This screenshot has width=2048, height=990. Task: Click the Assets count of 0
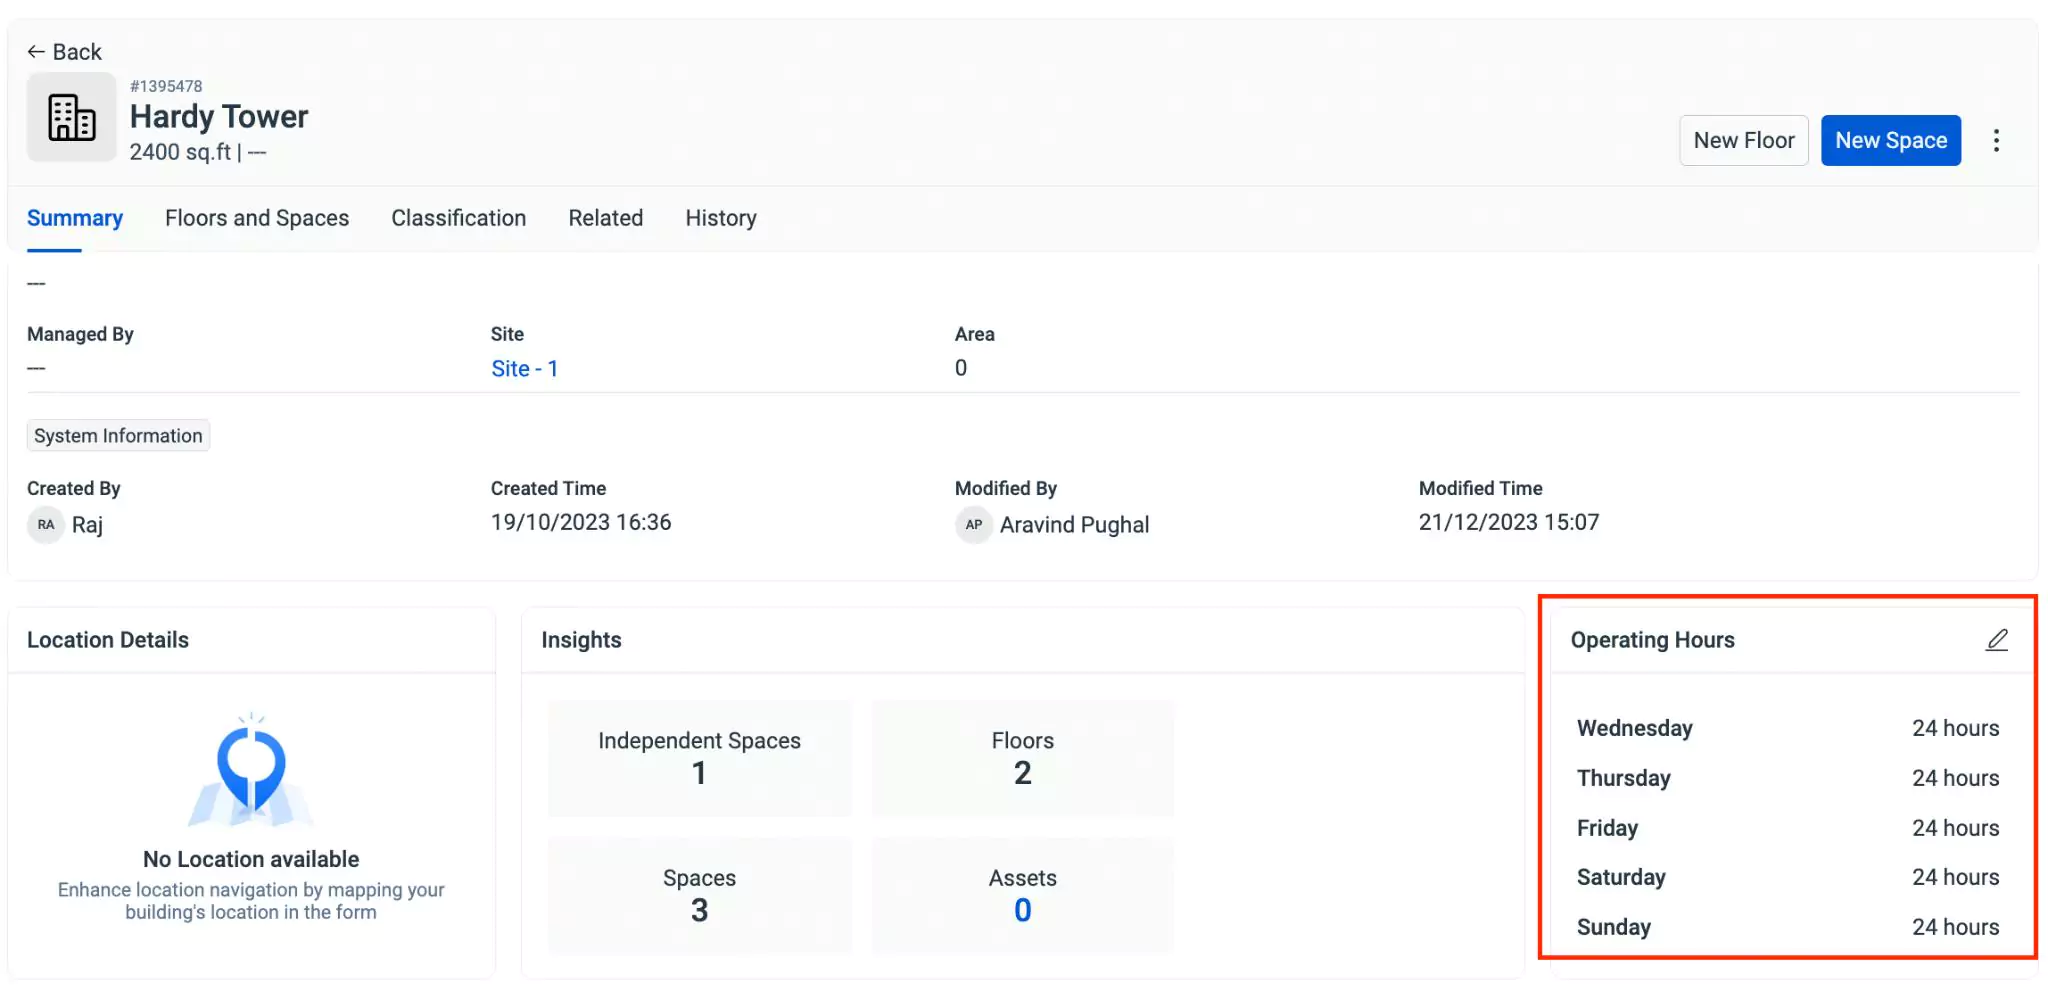[x=1022, y=910]
